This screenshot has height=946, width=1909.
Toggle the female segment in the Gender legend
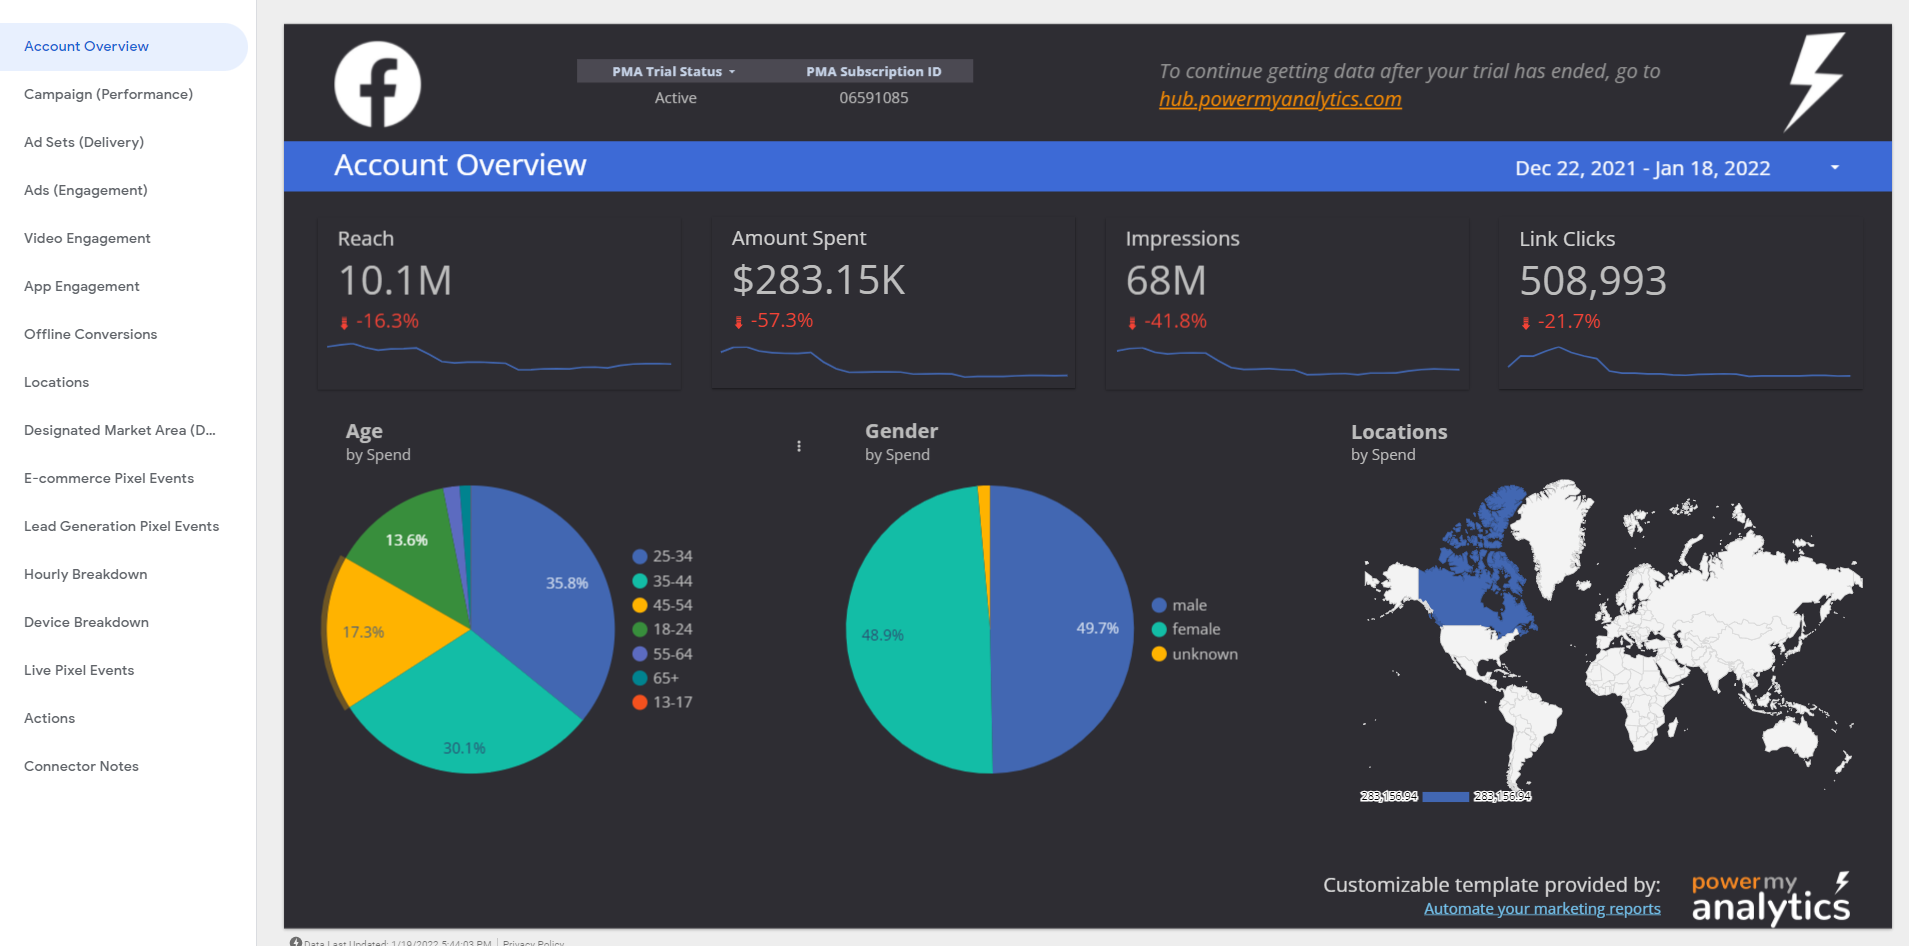click(x=1157, y=629)
